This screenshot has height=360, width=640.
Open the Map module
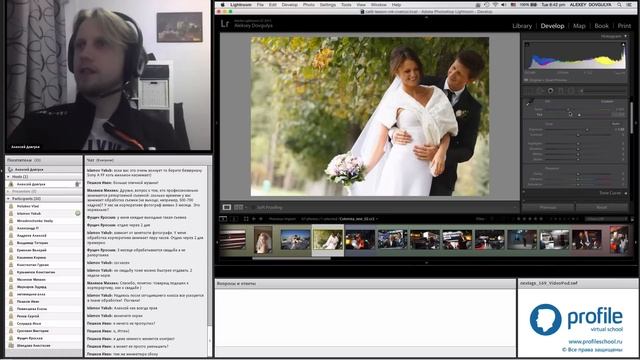[x=579, y=26]
